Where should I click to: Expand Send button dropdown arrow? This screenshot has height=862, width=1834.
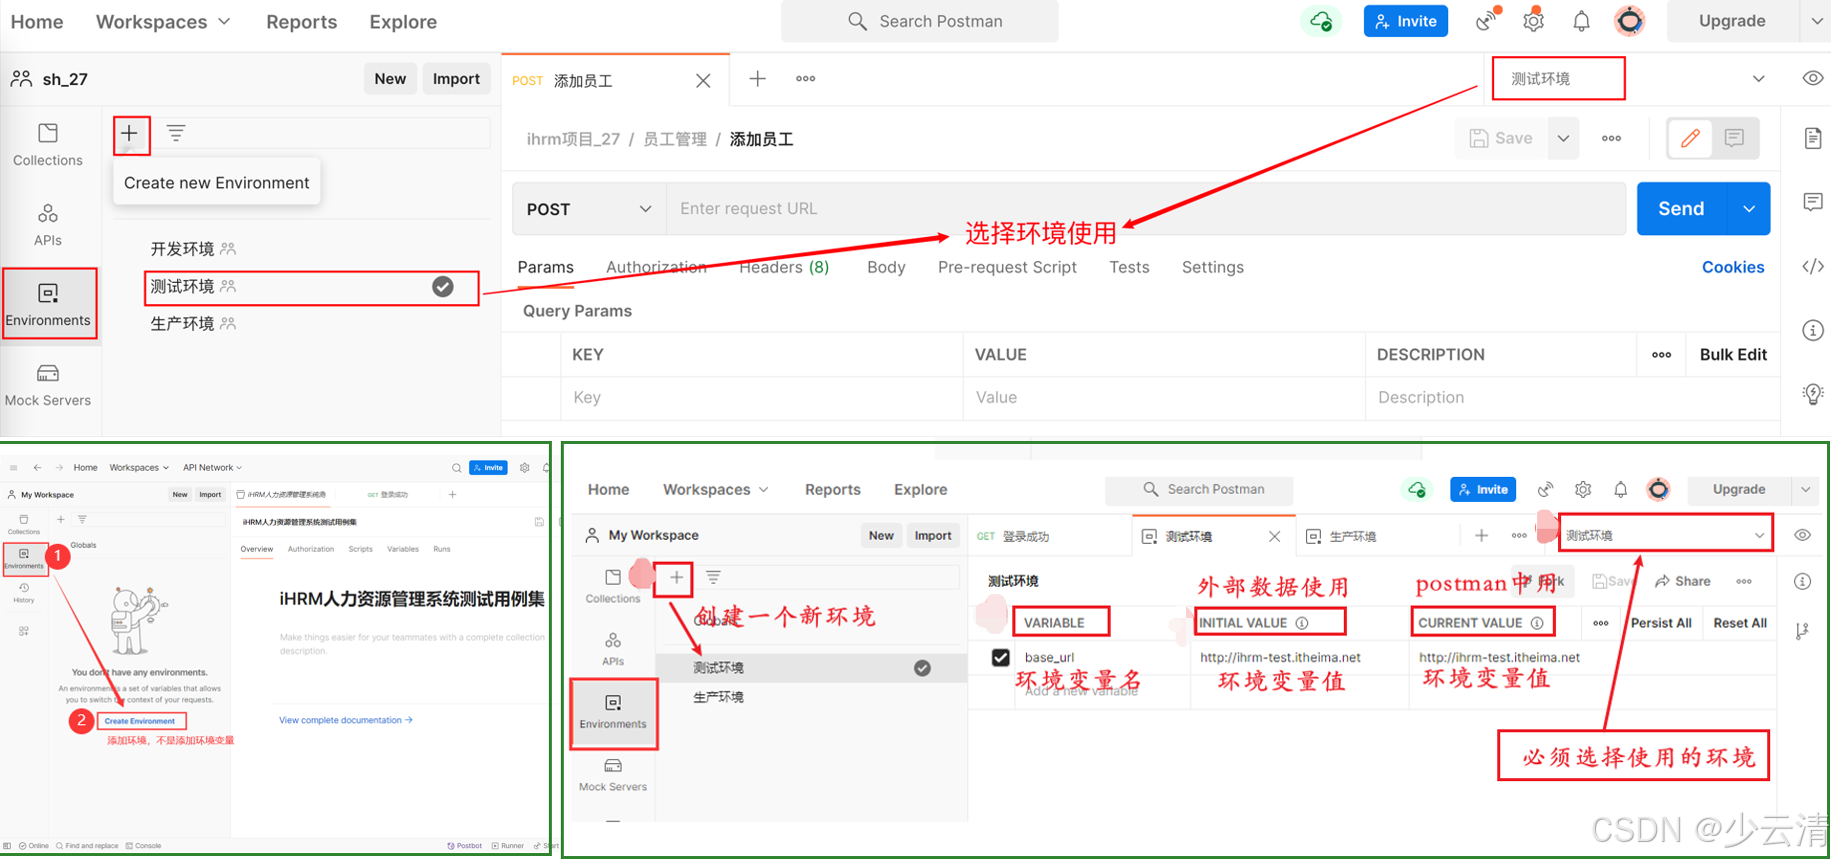tap(1749, 209)
